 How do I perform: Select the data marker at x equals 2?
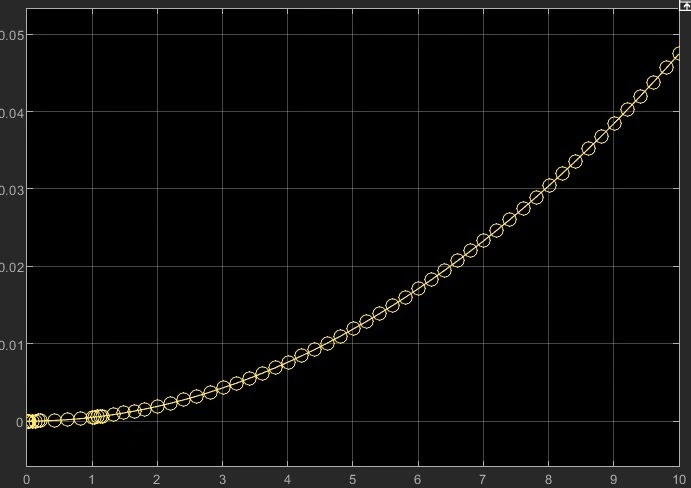coord(157,406)
